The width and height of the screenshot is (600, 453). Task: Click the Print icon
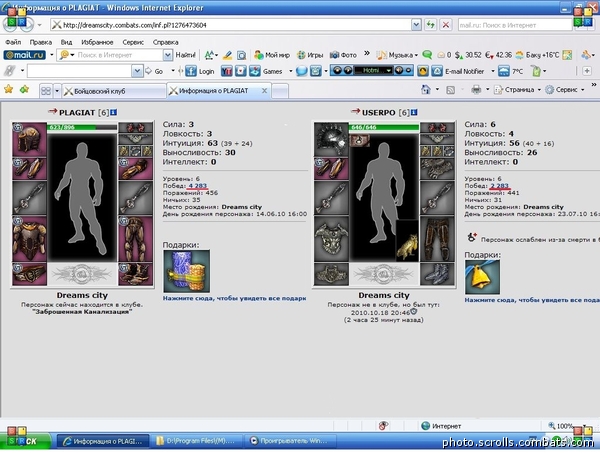click(476, 90)
